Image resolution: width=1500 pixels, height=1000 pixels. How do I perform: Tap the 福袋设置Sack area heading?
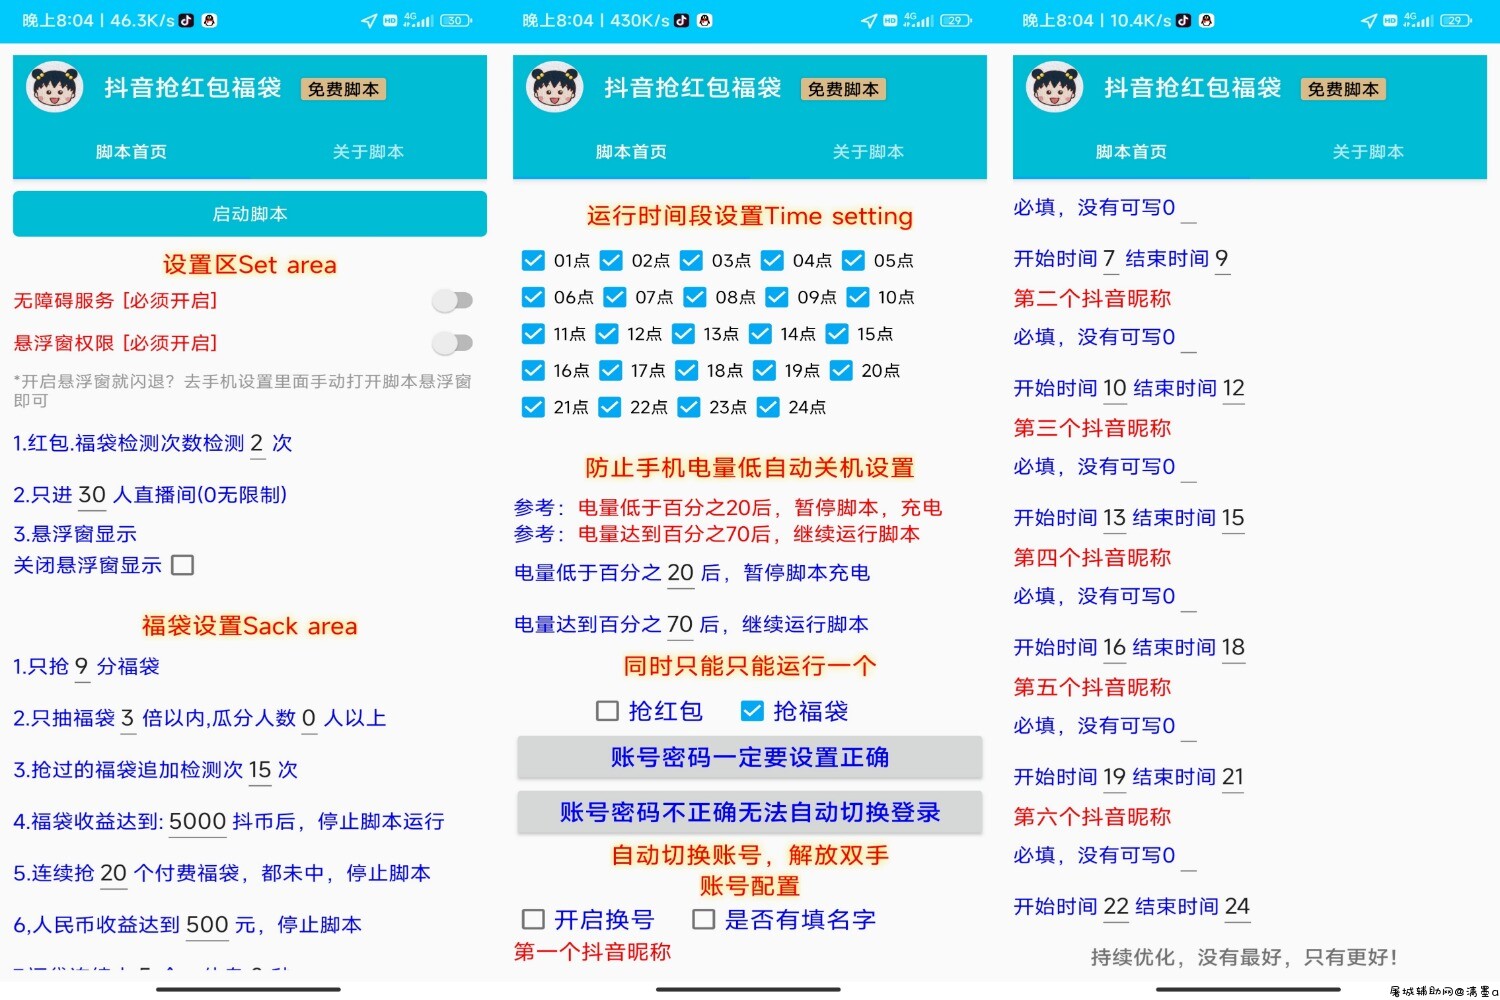250,626
